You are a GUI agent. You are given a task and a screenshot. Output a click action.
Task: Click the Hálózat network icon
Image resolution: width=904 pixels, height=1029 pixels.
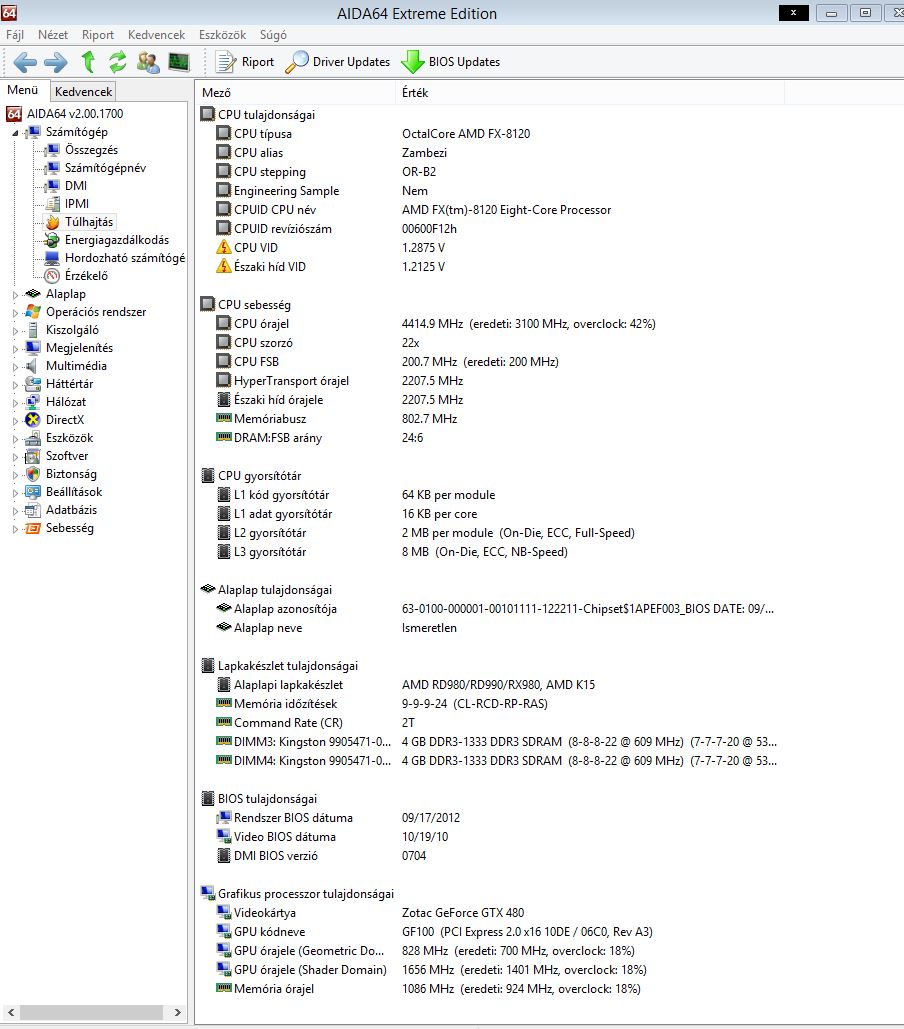33,402
